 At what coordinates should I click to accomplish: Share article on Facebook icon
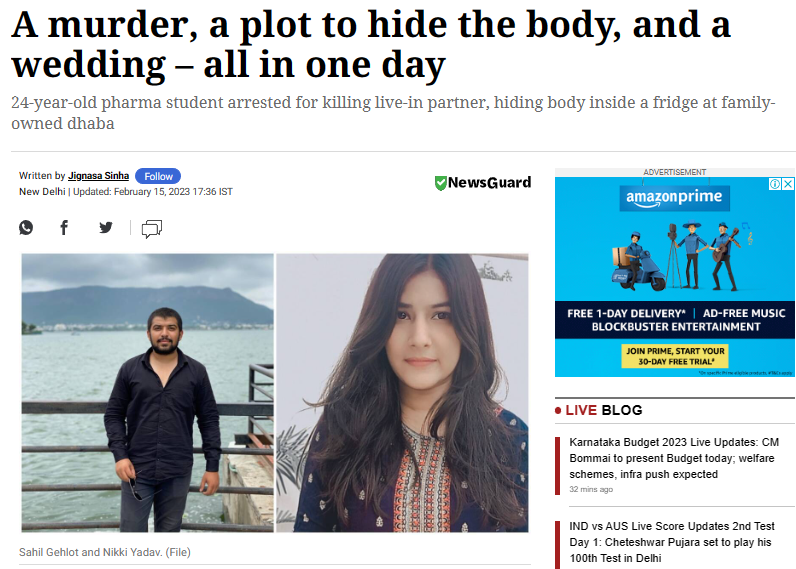pos(64,227)
